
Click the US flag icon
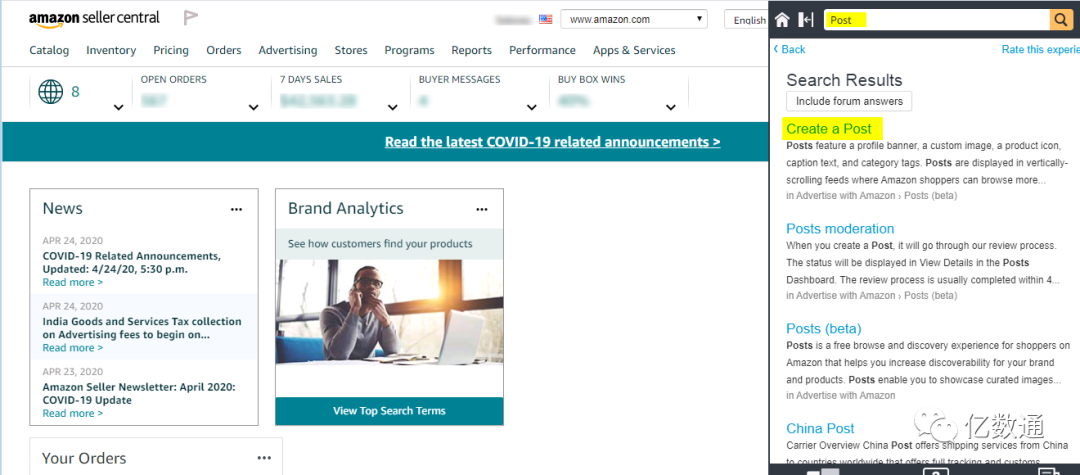pos(546,19)
